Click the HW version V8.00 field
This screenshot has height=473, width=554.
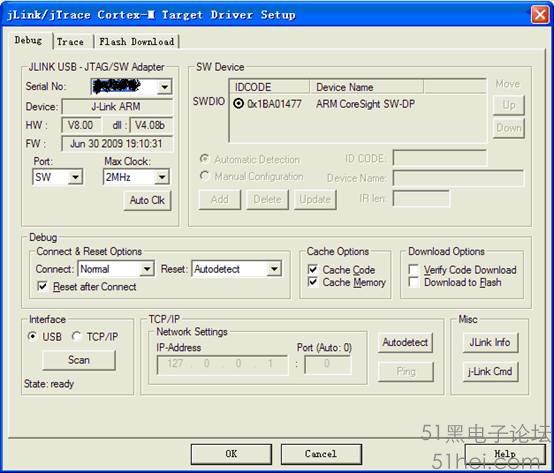[81, 125]
